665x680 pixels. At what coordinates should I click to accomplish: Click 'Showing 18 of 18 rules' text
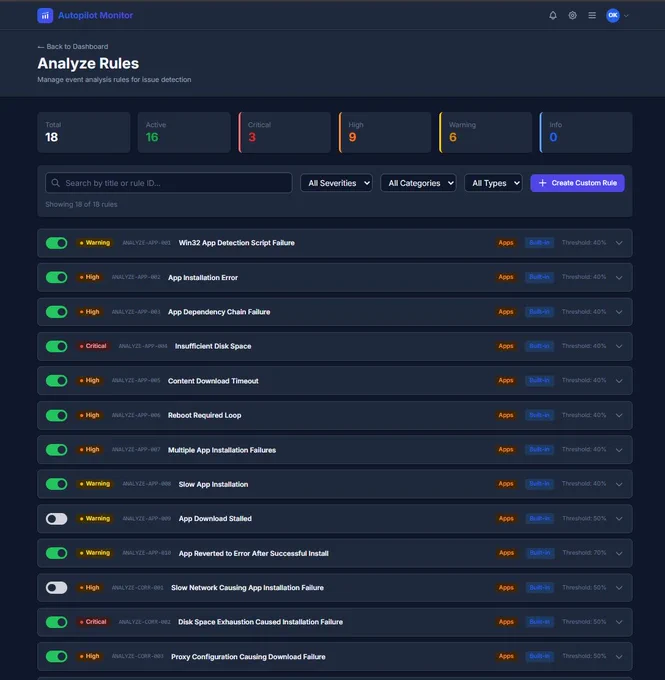(81, 204)
